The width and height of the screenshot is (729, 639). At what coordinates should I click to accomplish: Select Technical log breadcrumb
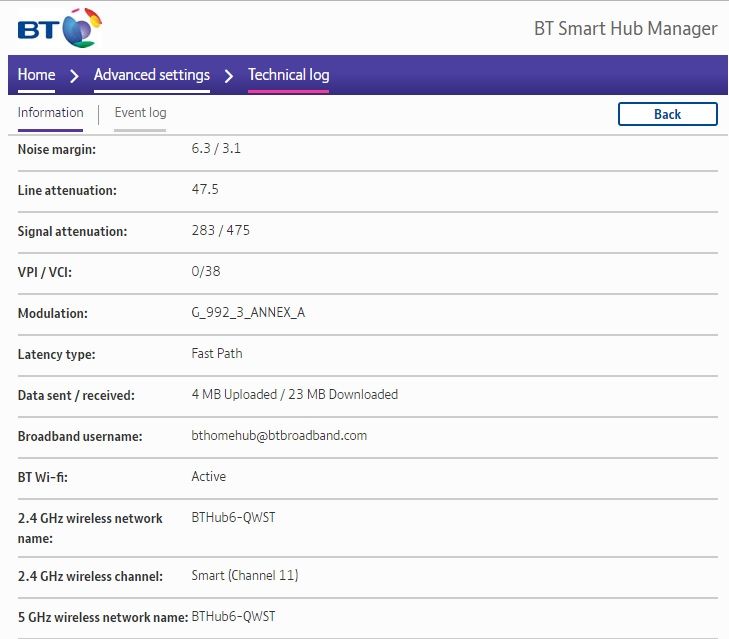pos(288,74)
